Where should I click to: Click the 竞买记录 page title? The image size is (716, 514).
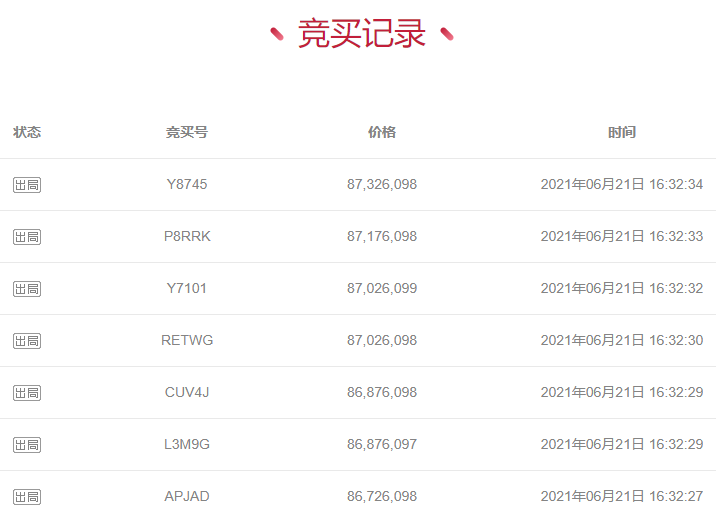[362, 34]
